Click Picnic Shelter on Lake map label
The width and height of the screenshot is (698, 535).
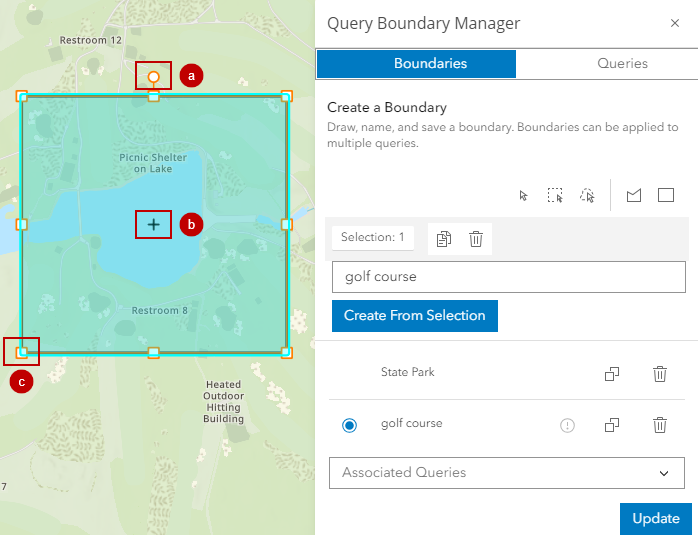point(153,163)
